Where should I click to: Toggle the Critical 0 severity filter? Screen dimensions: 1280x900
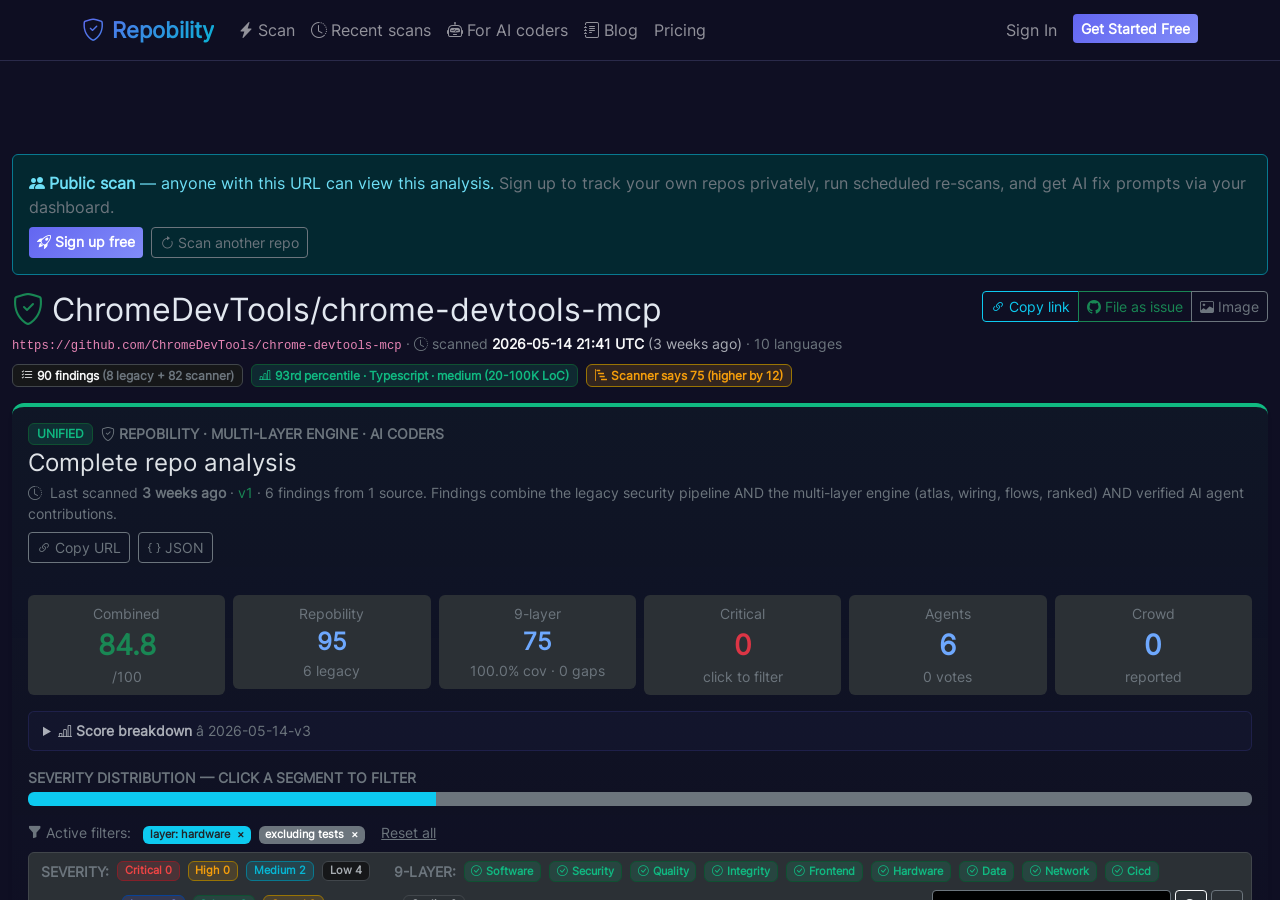point(148,871)
